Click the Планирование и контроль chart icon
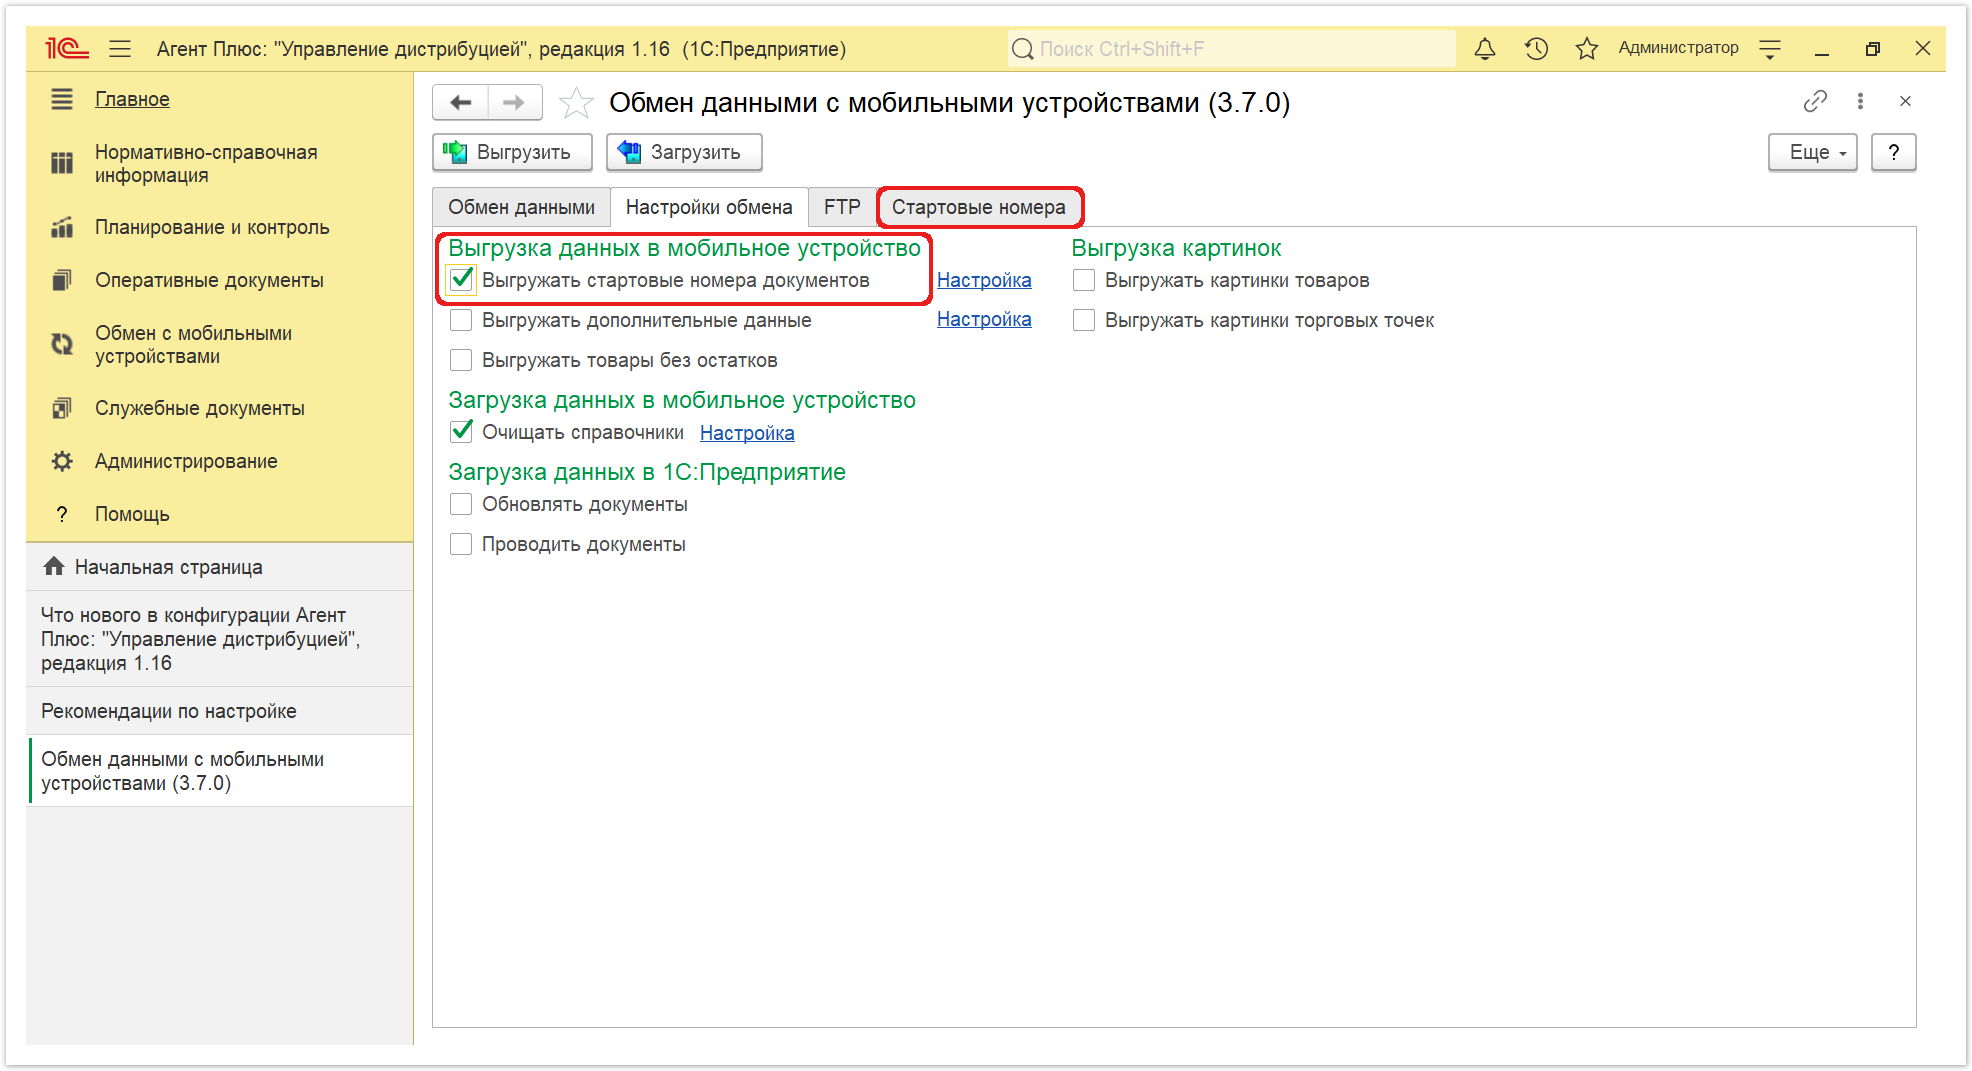Image resolution: width=1972 pixels, height=1071 pixels. [62, 227]
